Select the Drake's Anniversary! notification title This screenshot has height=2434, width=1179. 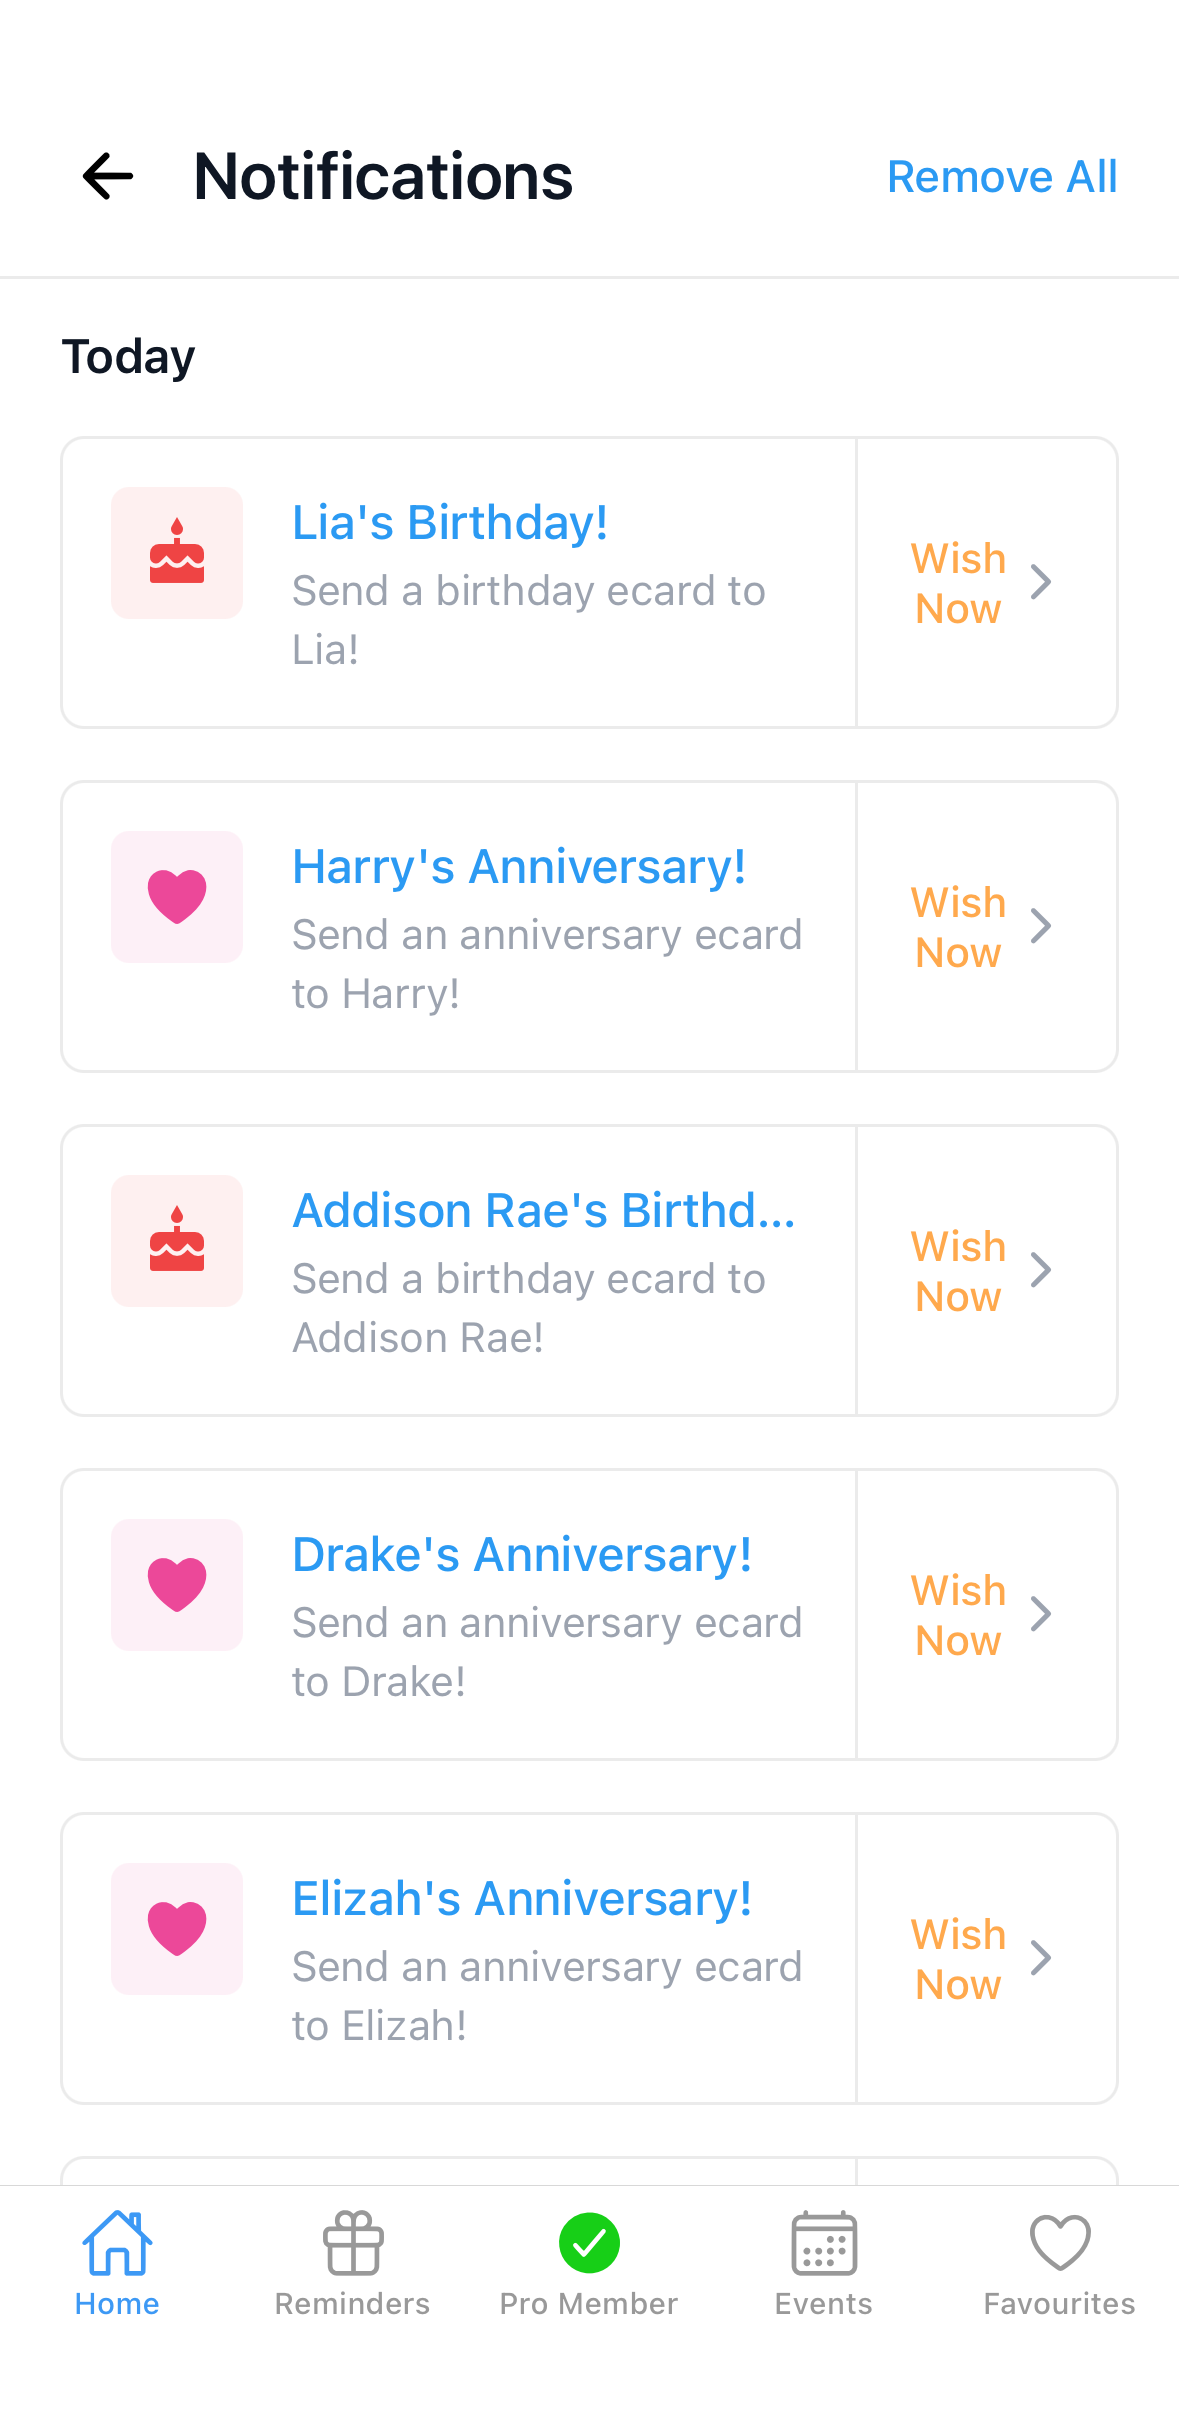[x=522, y=1555]
